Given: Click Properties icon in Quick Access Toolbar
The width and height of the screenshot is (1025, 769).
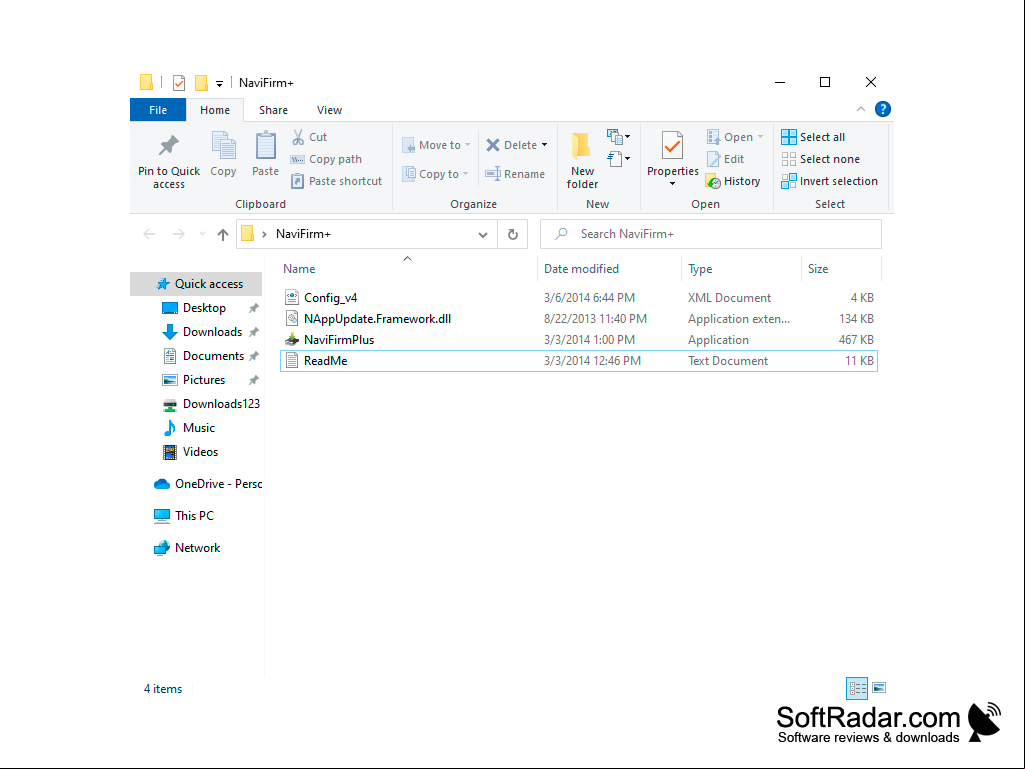Looking at the screenshot, I should (179, 83).
